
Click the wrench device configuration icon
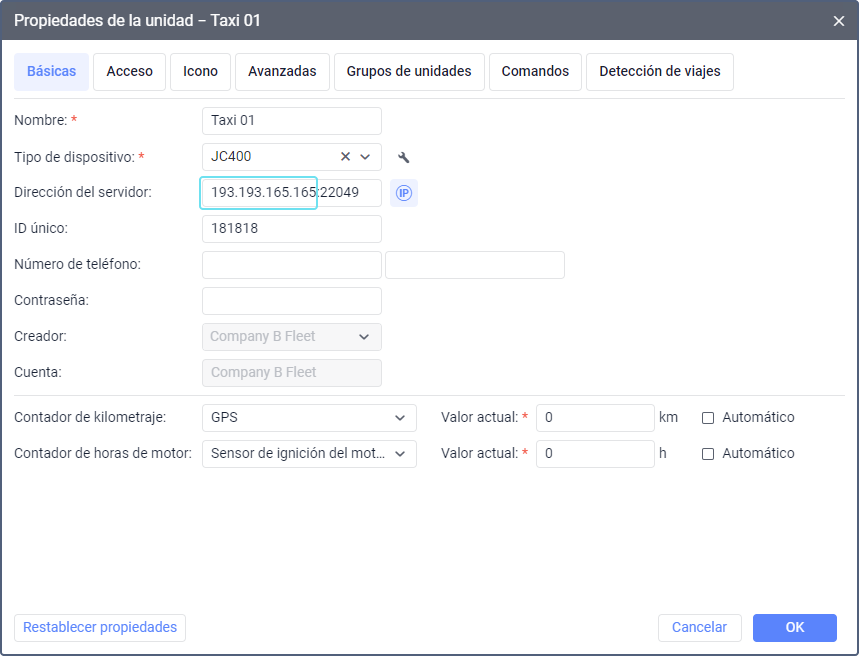click(x=404, y=157)
